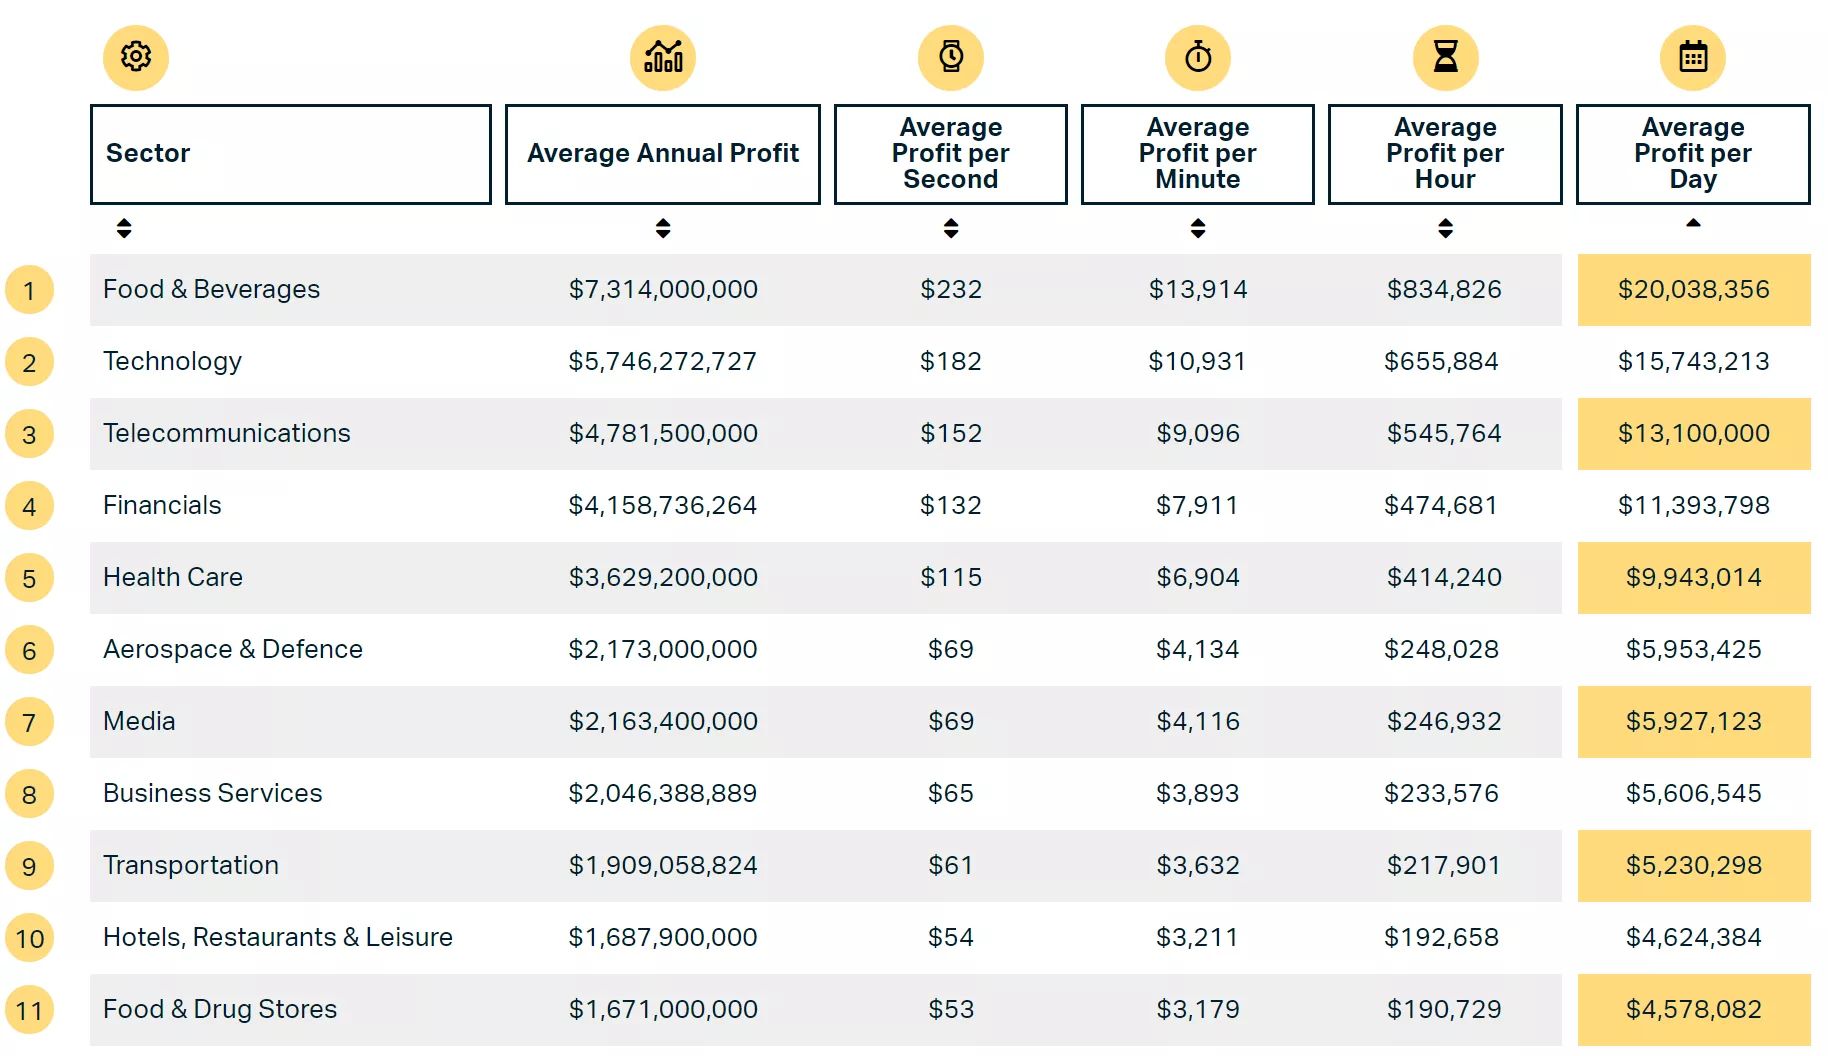Sort the table by Sector column arrows
Screen dimensions: 1828x1056
point(124,228)
